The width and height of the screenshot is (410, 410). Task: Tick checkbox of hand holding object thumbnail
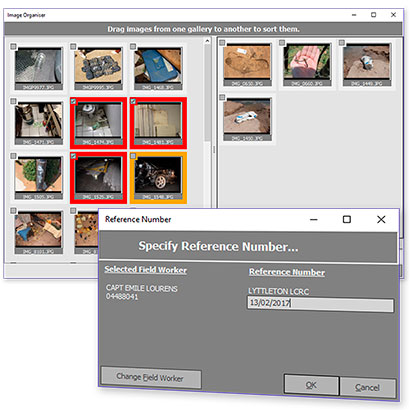pyautogui.click(x=282, y=43)
